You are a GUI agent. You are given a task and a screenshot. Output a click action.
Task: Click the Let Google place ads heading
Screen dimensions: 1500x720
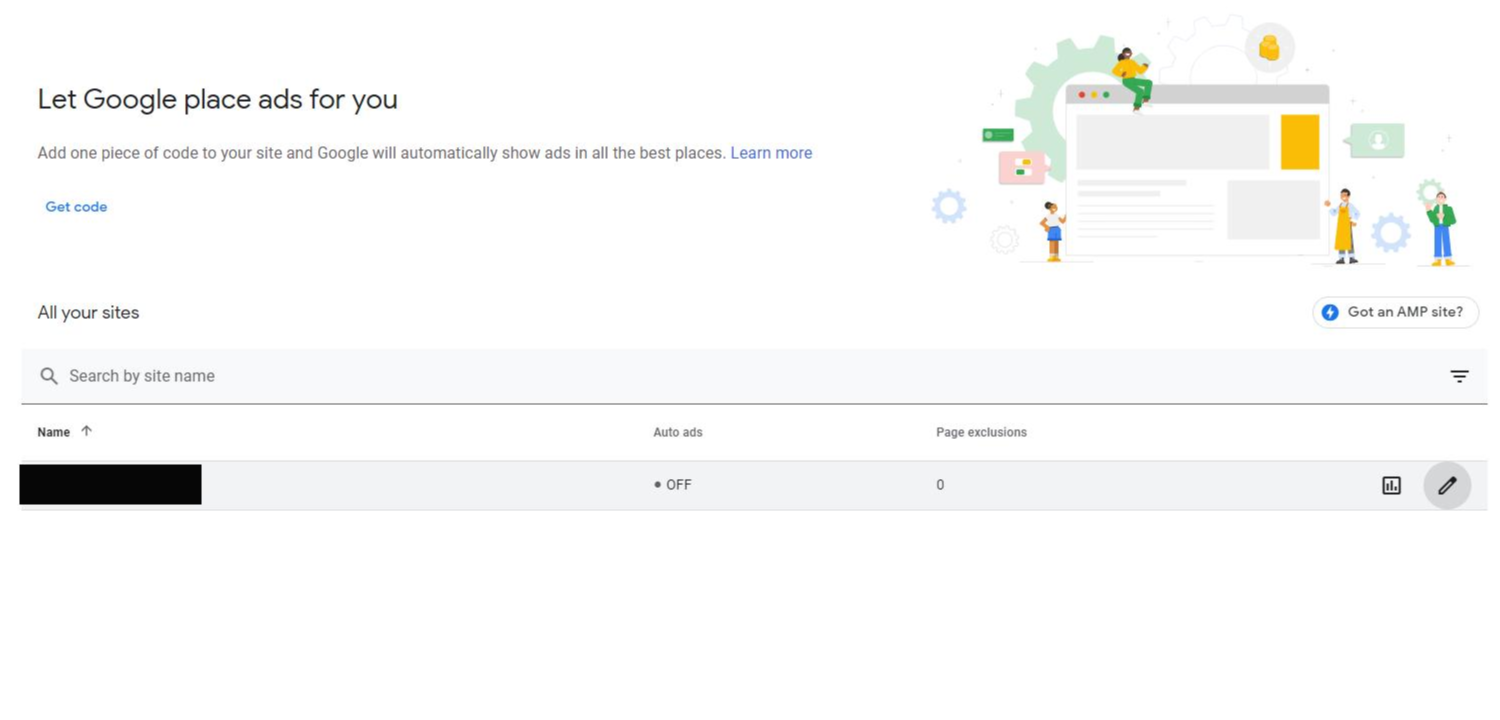(217, 99)
